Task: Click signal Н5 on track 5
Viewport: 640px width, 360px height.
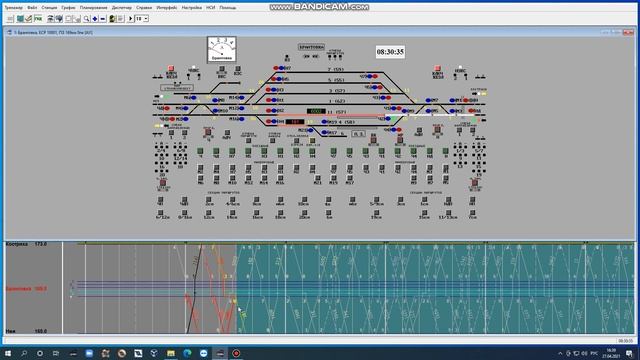Action: click(280, 79)
